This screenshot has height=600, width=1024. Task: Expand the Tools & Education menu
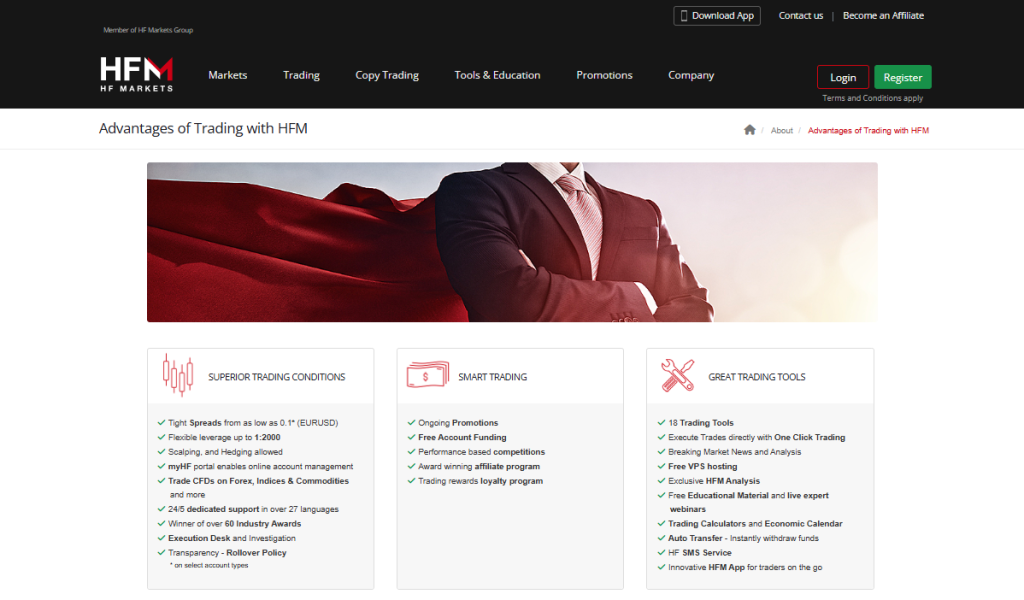click(497, 75)
